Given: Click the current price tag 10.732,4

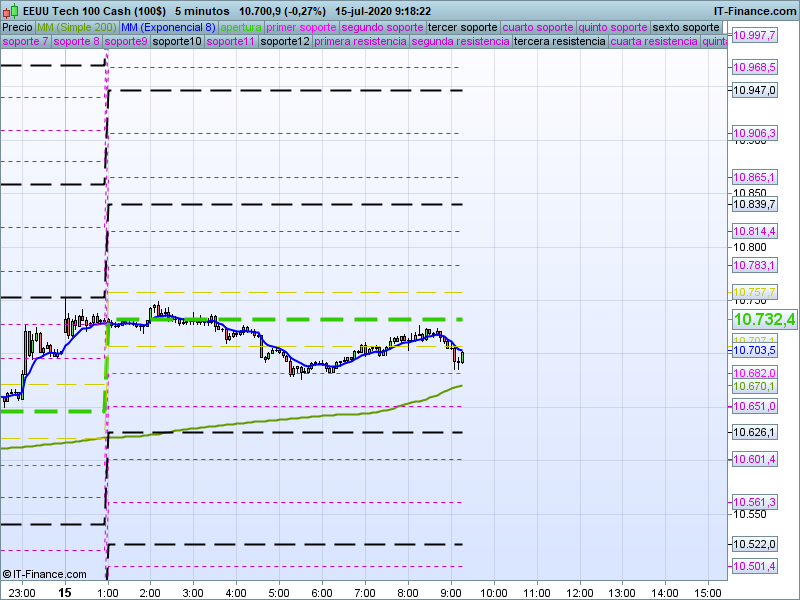Looking at the screenshot, I should click(764, 319).
